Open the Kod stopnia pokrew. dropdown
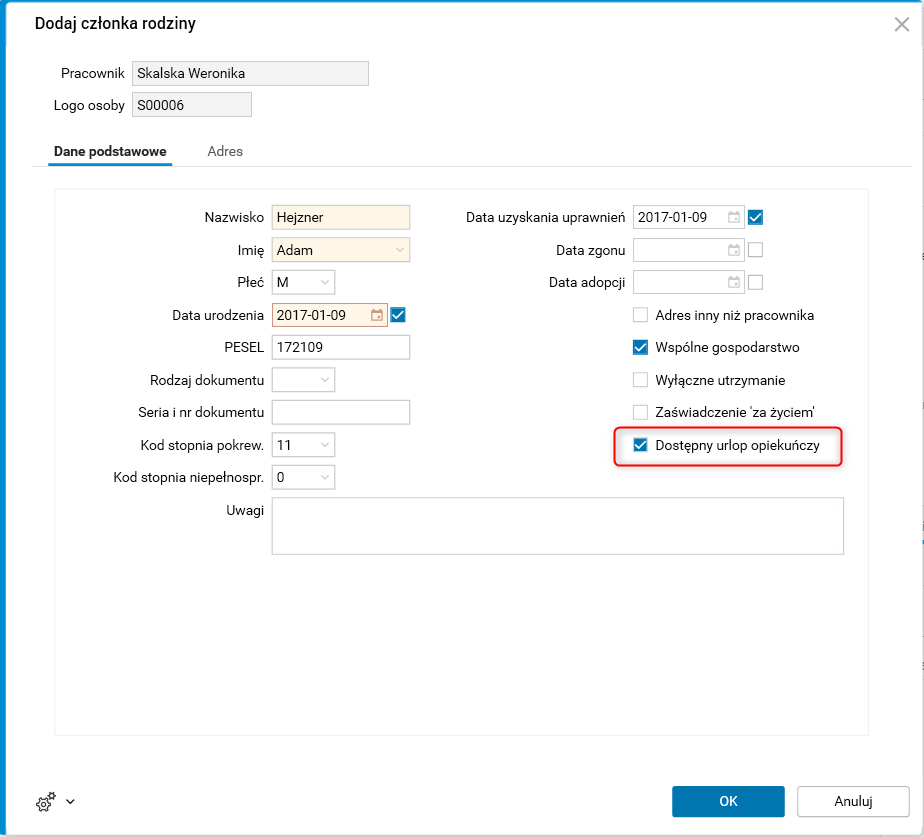Viewport: 924px width, 837px height. click(325, 445)
